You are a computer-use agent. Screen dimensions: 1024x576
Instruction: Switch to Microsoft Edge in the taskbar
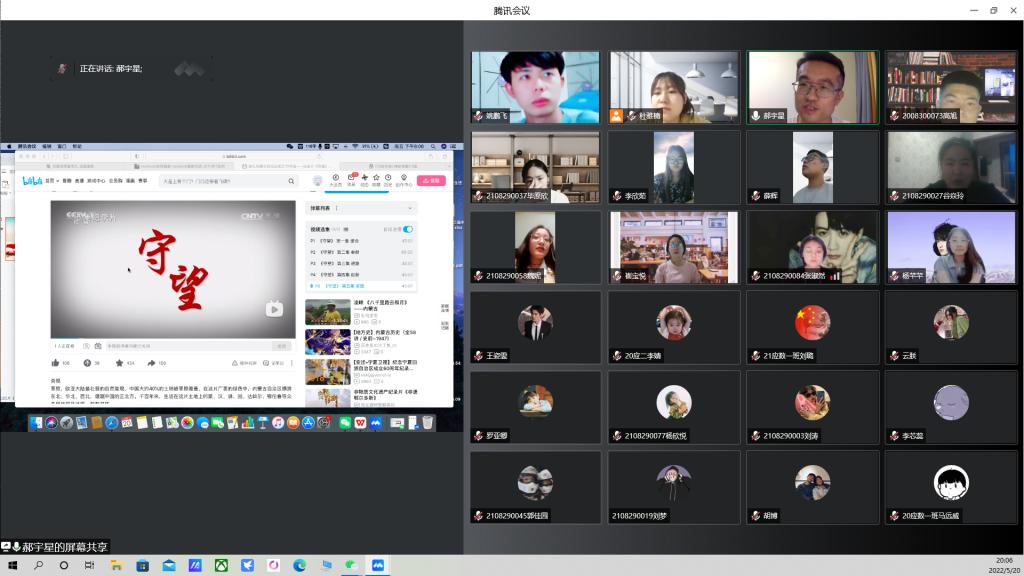pos(298,566)
